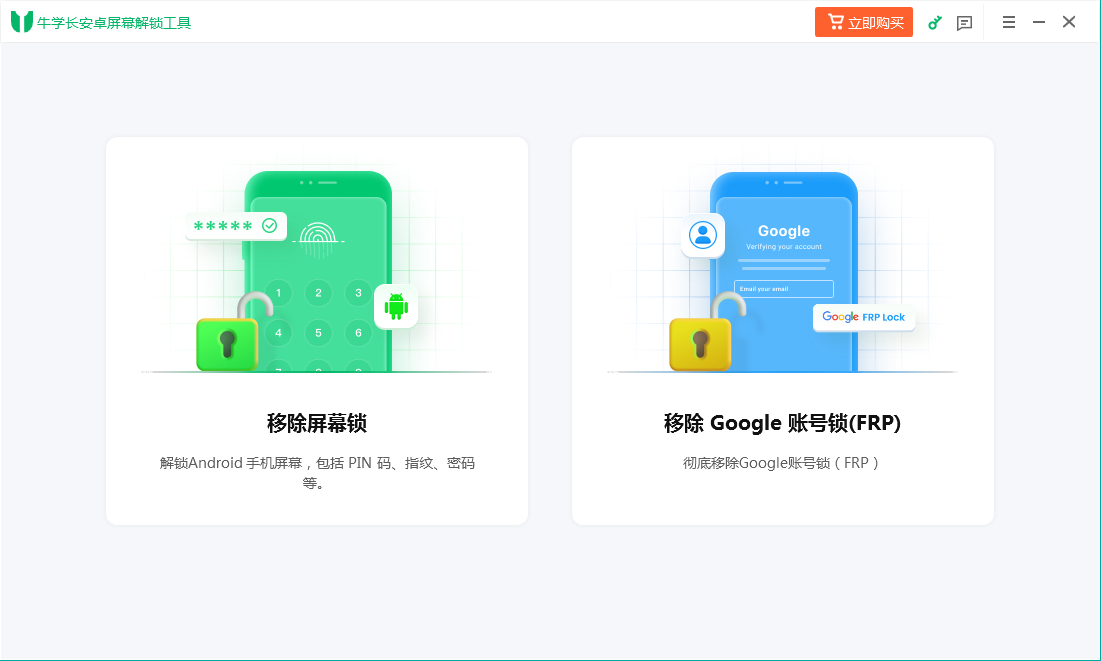Open registration with the green key icon

coord(935,22)
